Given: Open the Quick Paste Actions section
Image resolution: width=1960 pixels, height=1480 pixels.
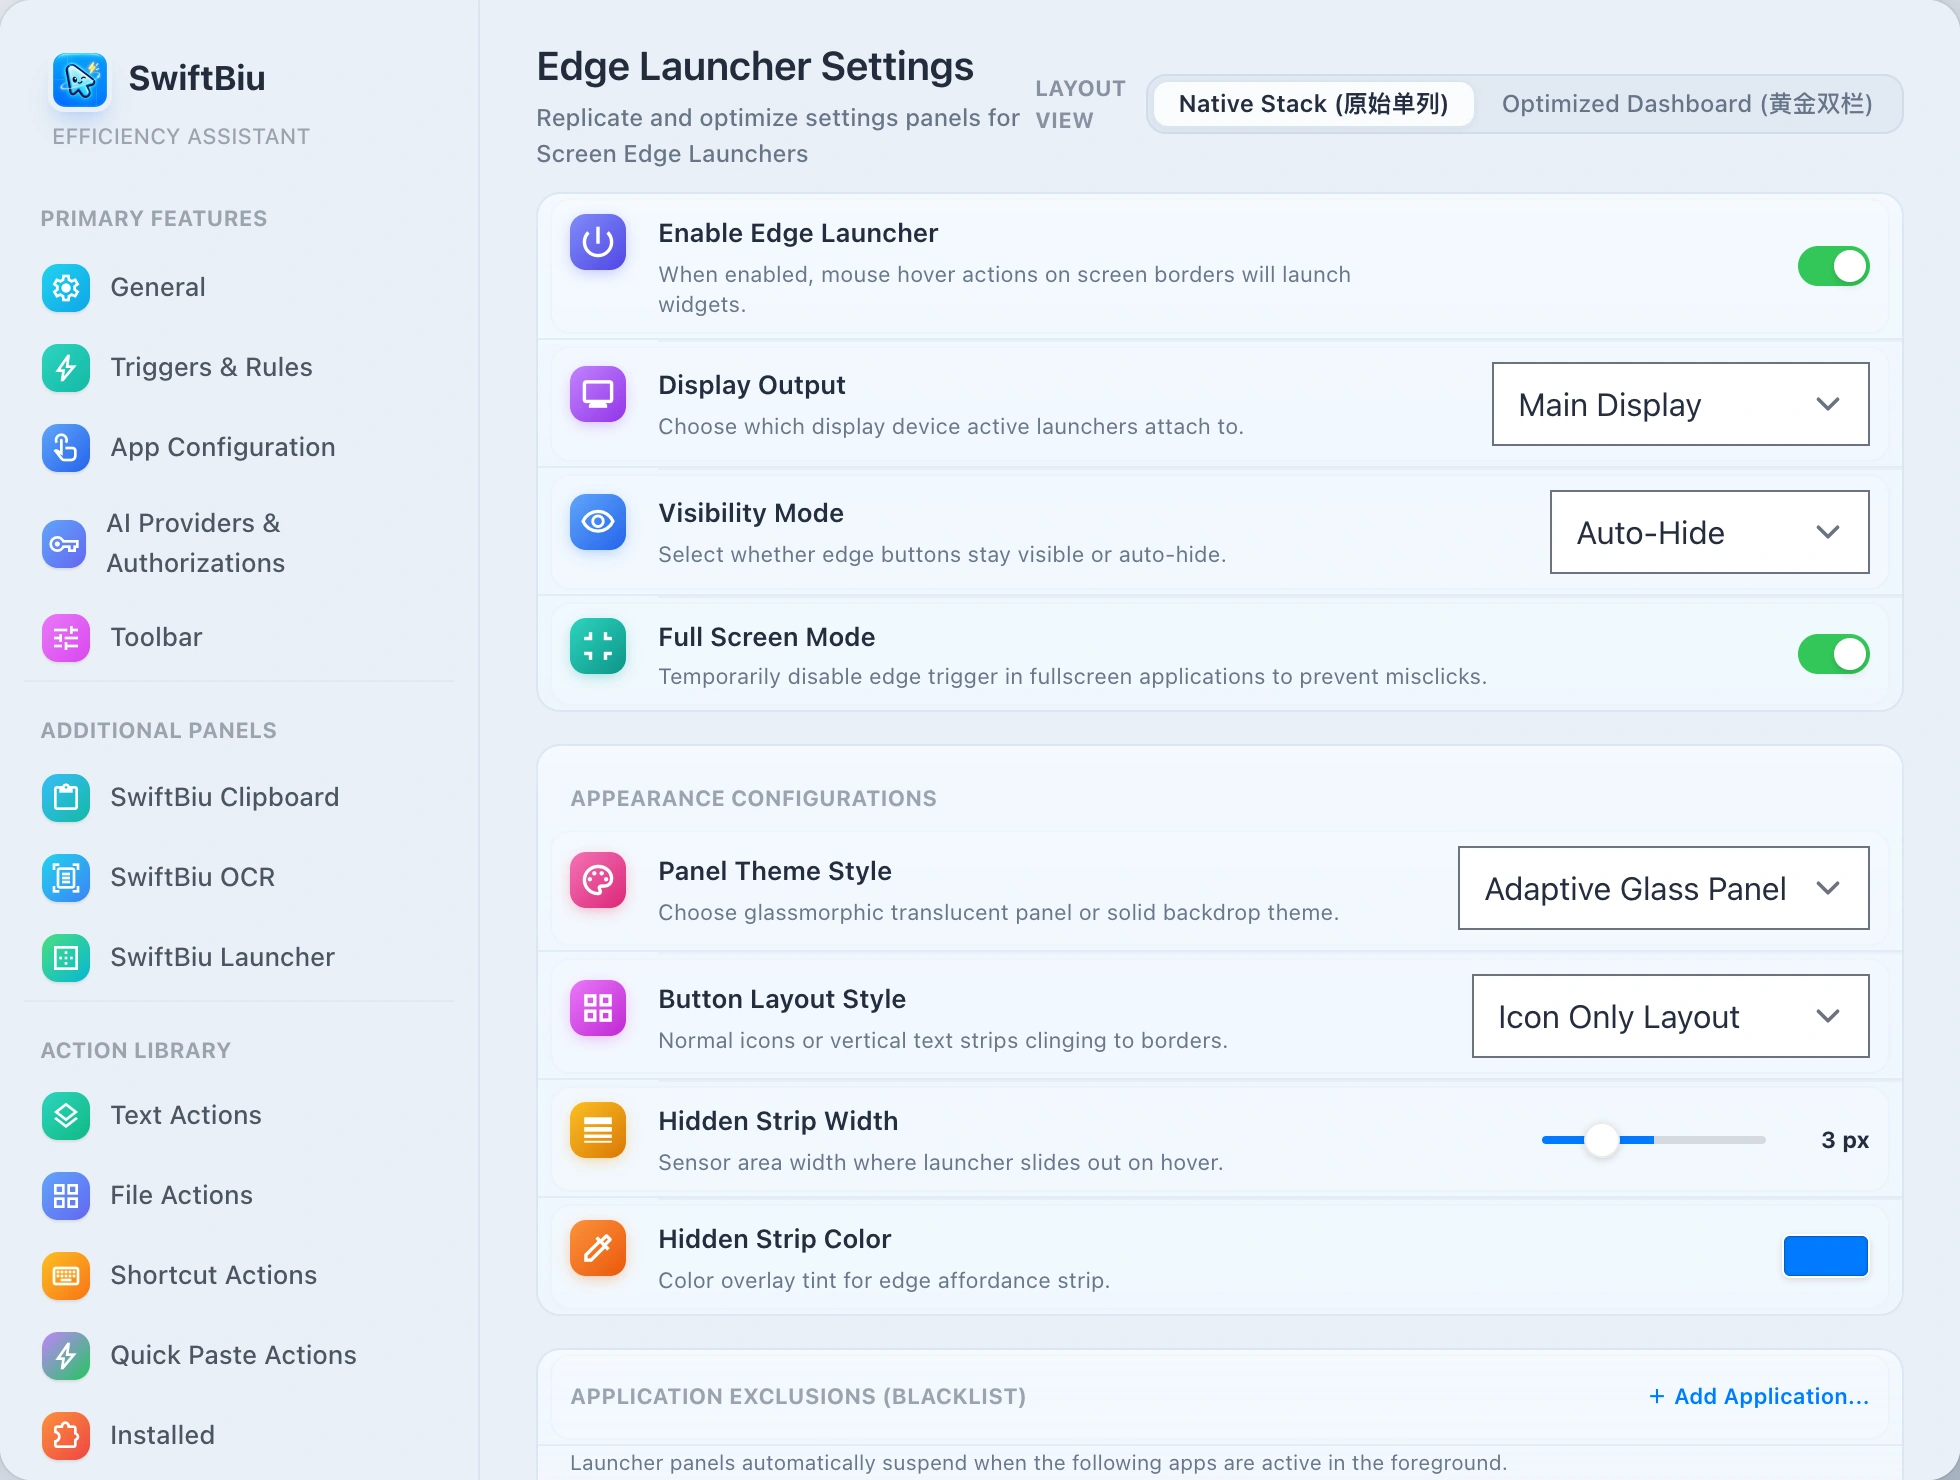Looking at the screenshot, I should point(240,1356).
